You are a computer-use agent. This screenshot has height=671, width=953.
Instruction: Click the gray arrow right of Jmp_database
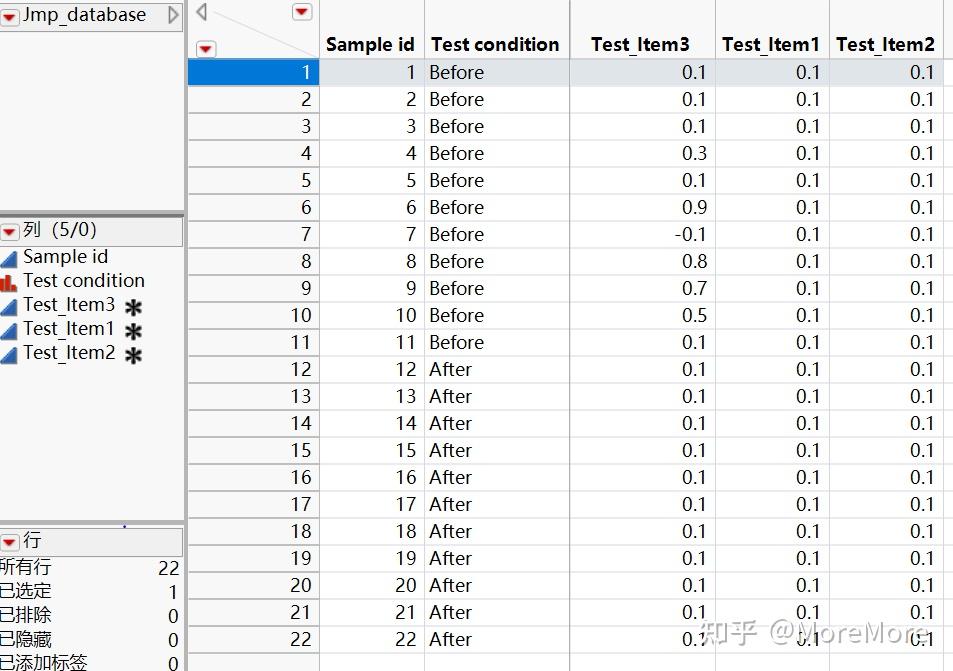point(173,15)
